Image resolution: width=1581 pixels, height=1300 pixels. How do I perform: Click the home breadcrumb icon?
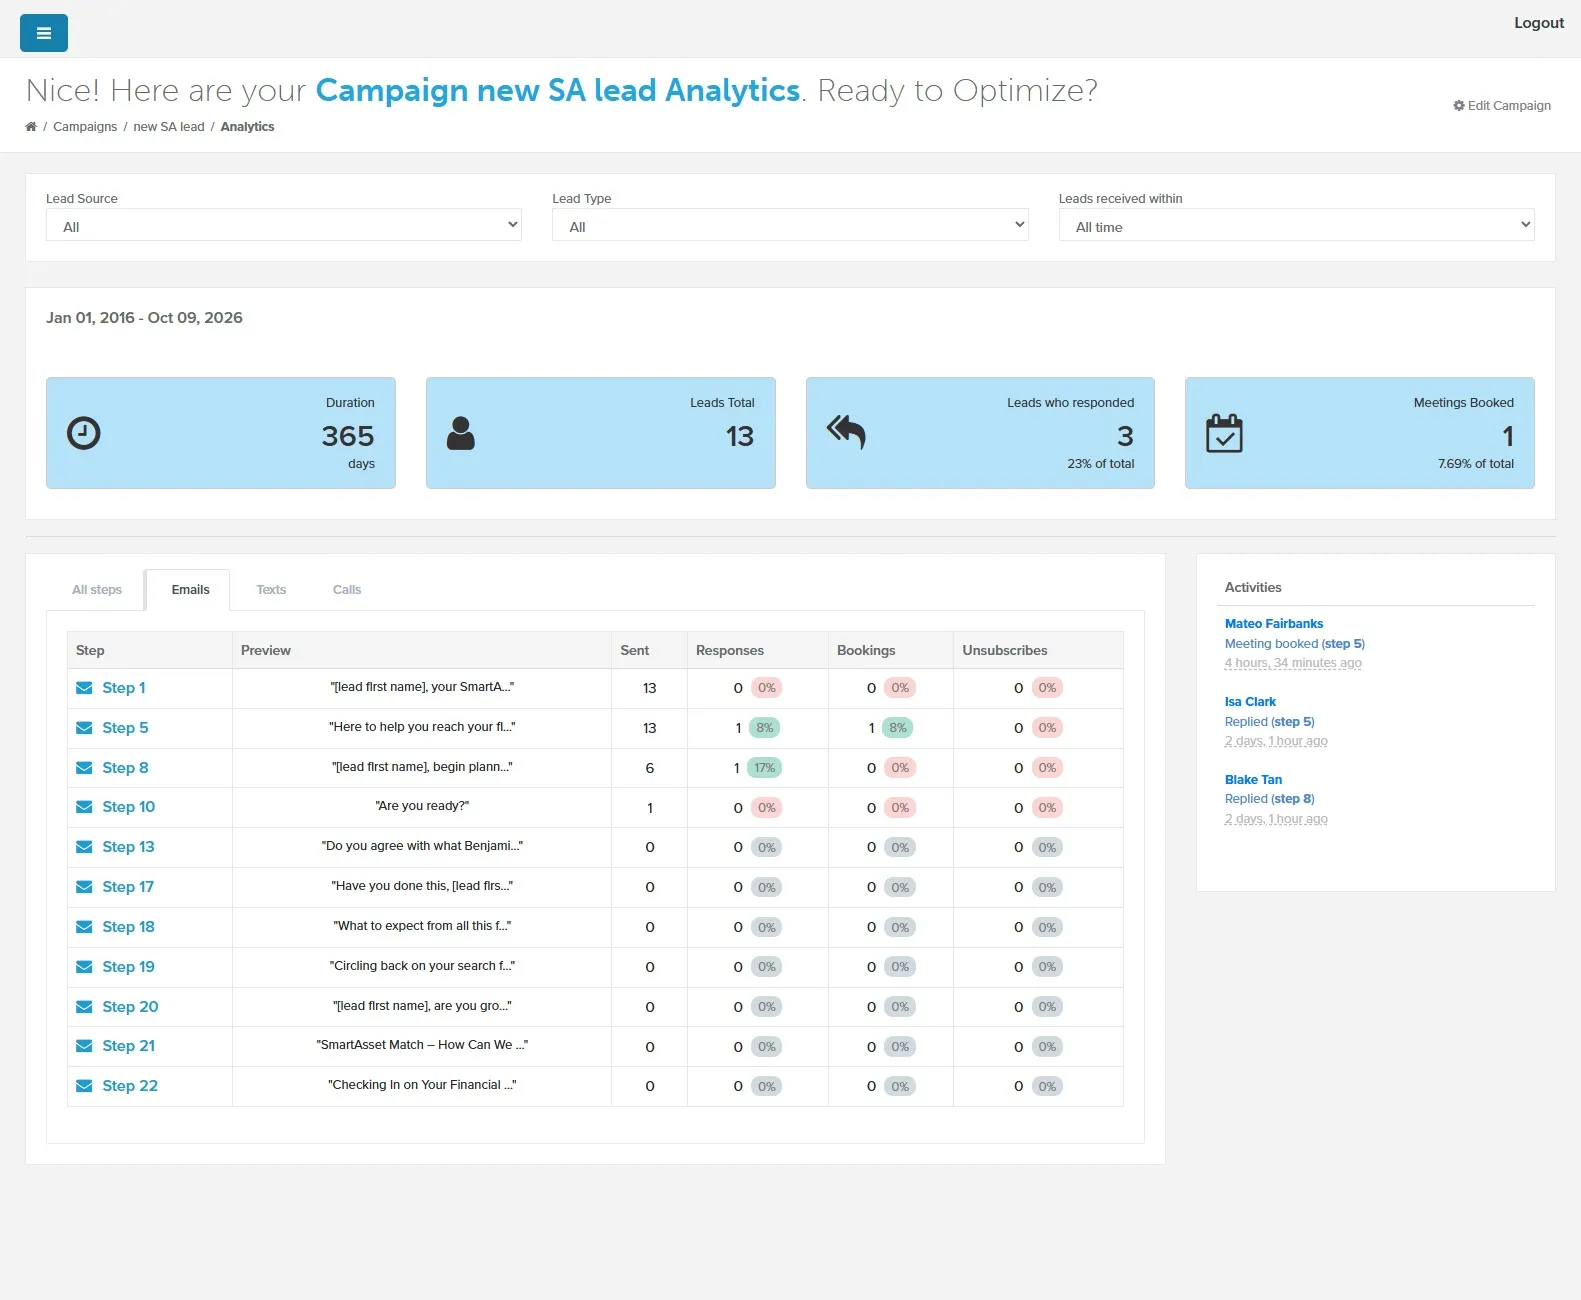click(31, 127)
